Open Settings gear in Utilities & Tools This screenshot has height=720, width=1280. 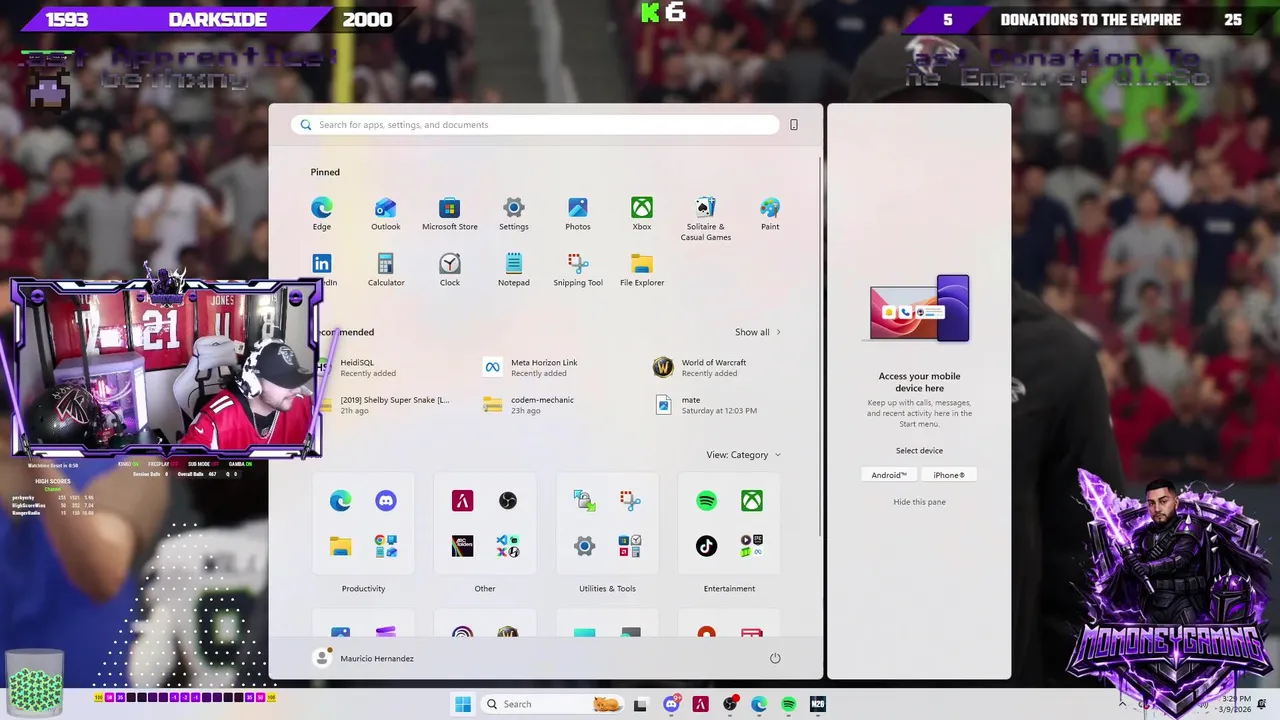(x=584, y=546)
